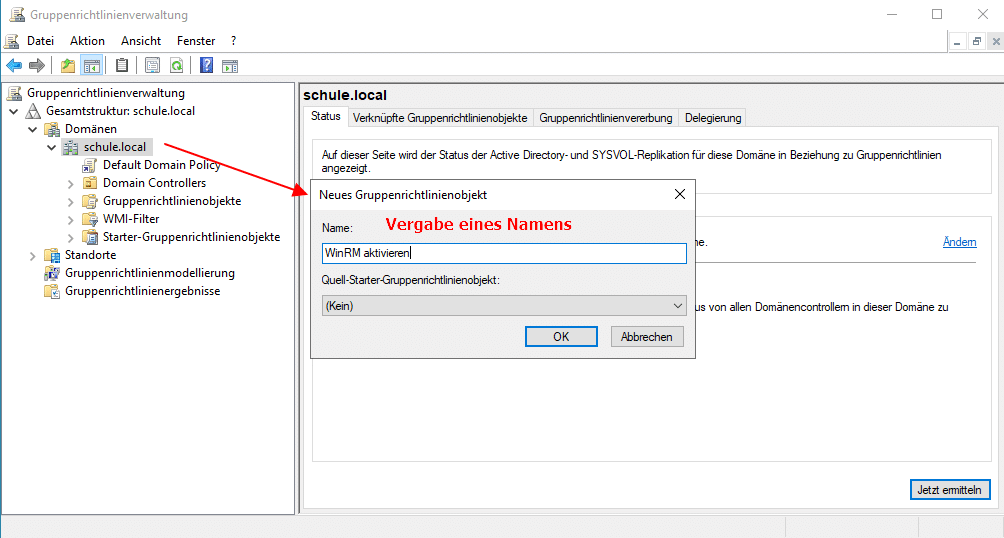
Task: Collapse the Gesamtstruktur: schule.local node
Action: tap(13, 111)
